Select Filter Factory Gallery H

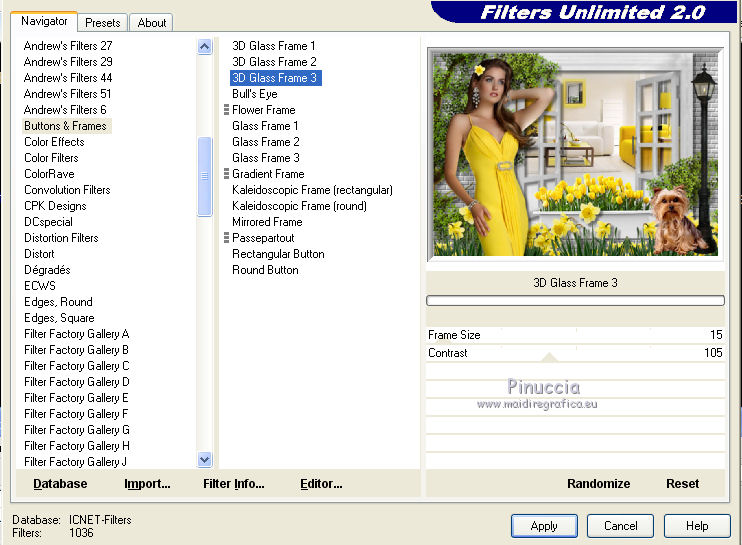click(x=77, y=446)
